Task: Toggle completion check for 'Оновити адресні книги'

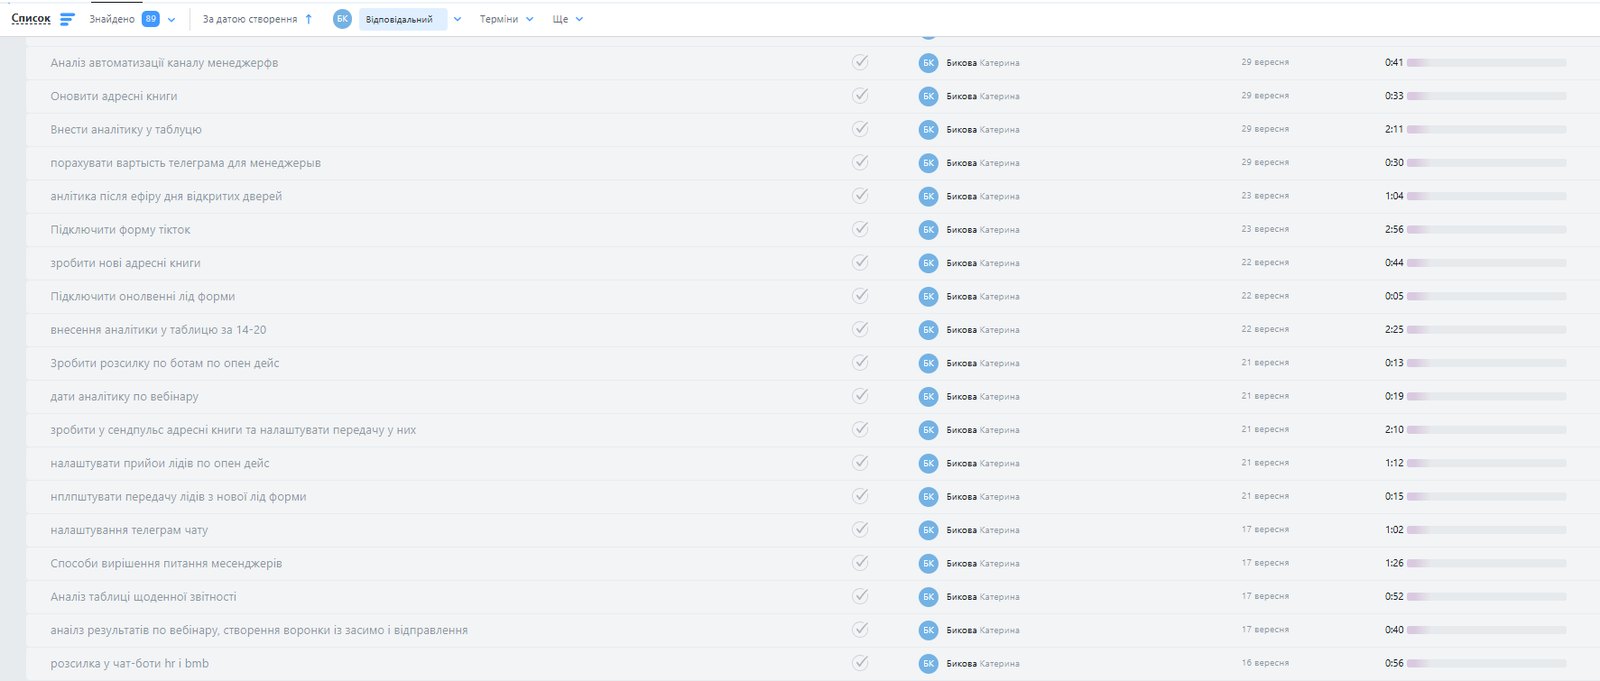Action: [x=860, y=95]
